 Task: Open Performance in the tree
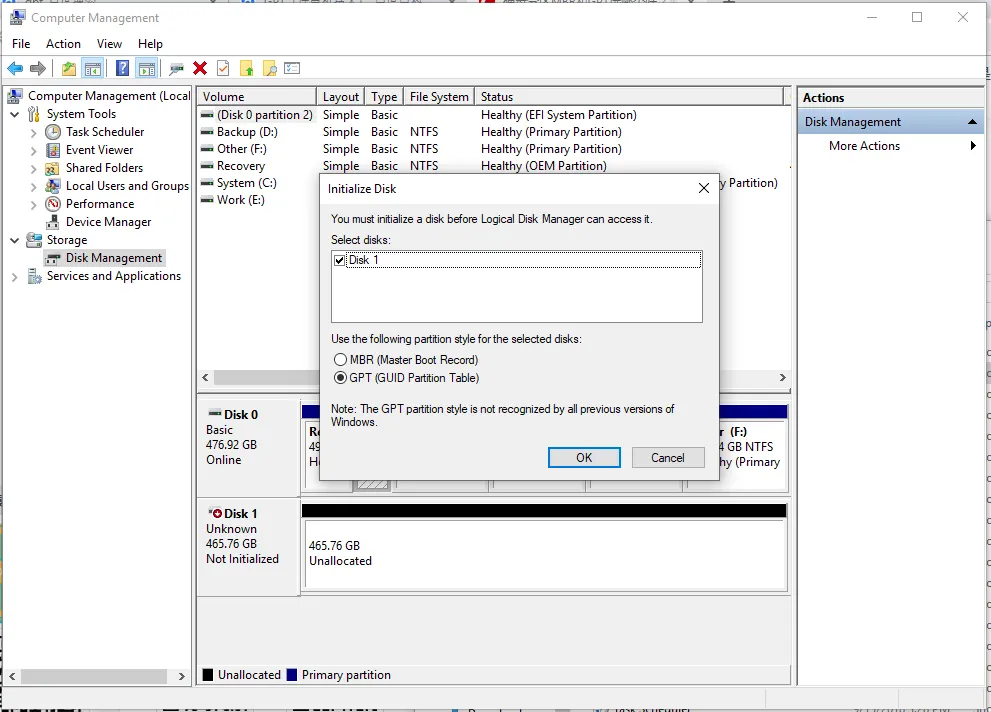click(x=100, y=204)
